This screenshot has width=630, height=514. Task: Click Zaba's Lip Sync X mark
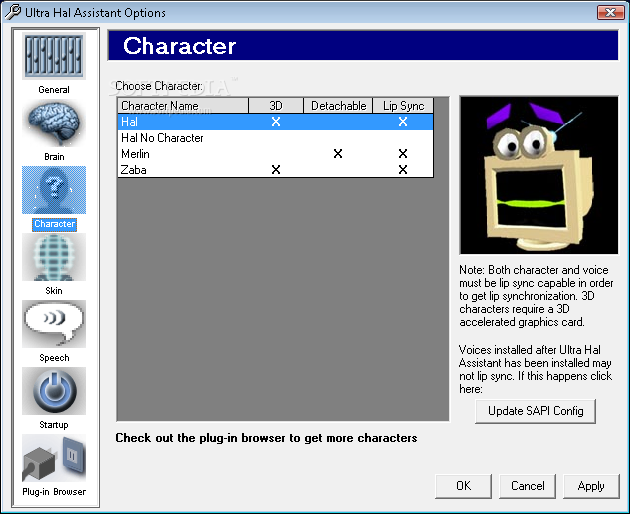403,170
